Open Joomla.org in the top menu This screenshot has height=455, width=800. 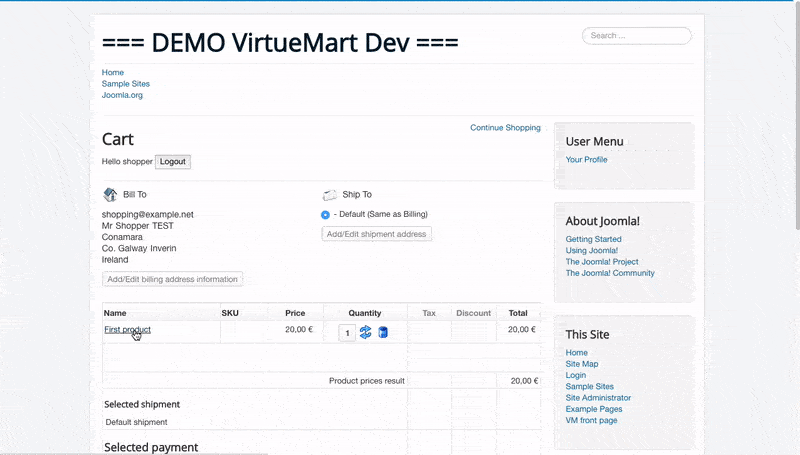pos(122,95)
